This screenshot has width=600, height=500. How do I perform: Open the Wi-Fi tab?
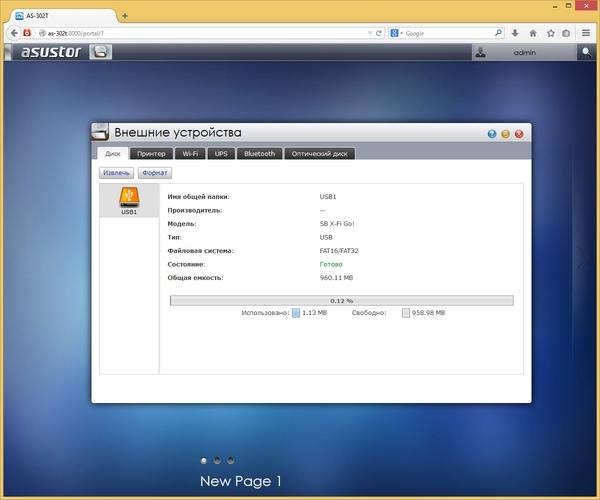click(190, 153)
